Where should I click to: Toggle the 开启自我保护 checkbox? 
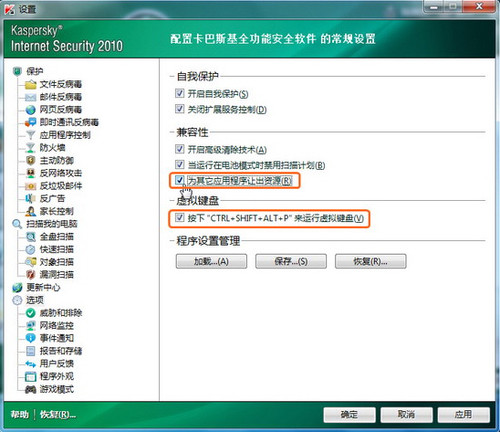point(180,93)
